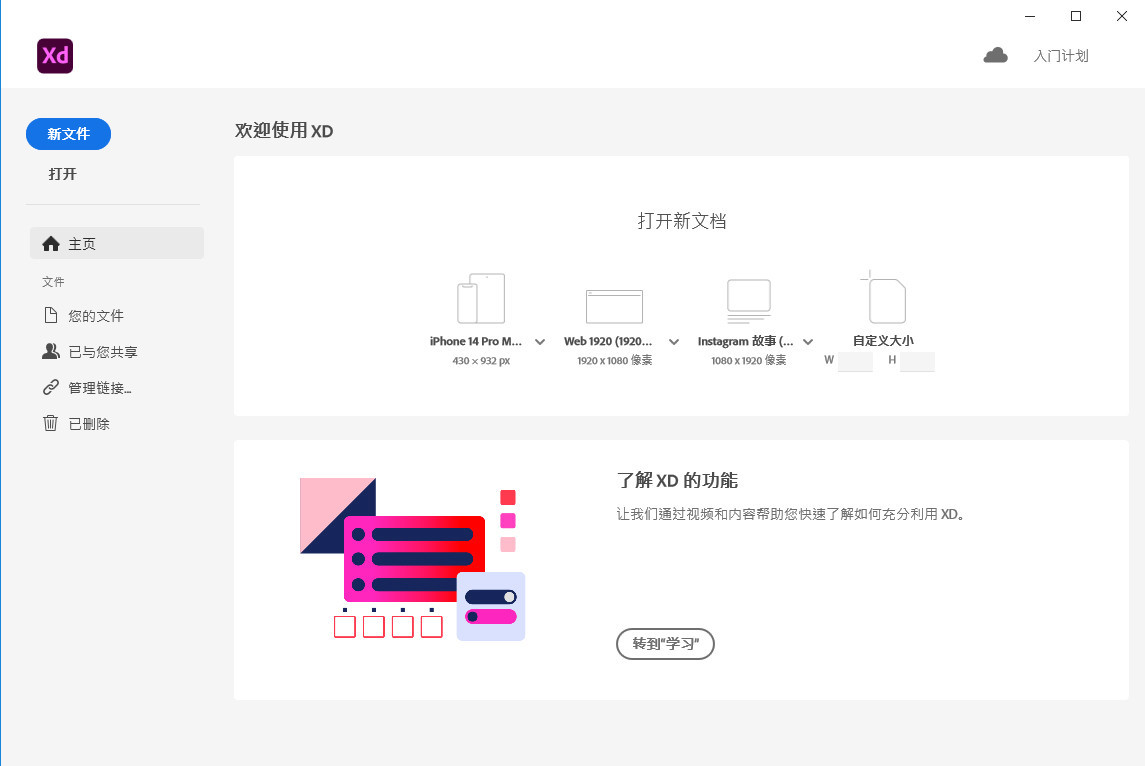Screen dimensions: 1145x766
Task: Click the chain link icon
Action: 50,387
